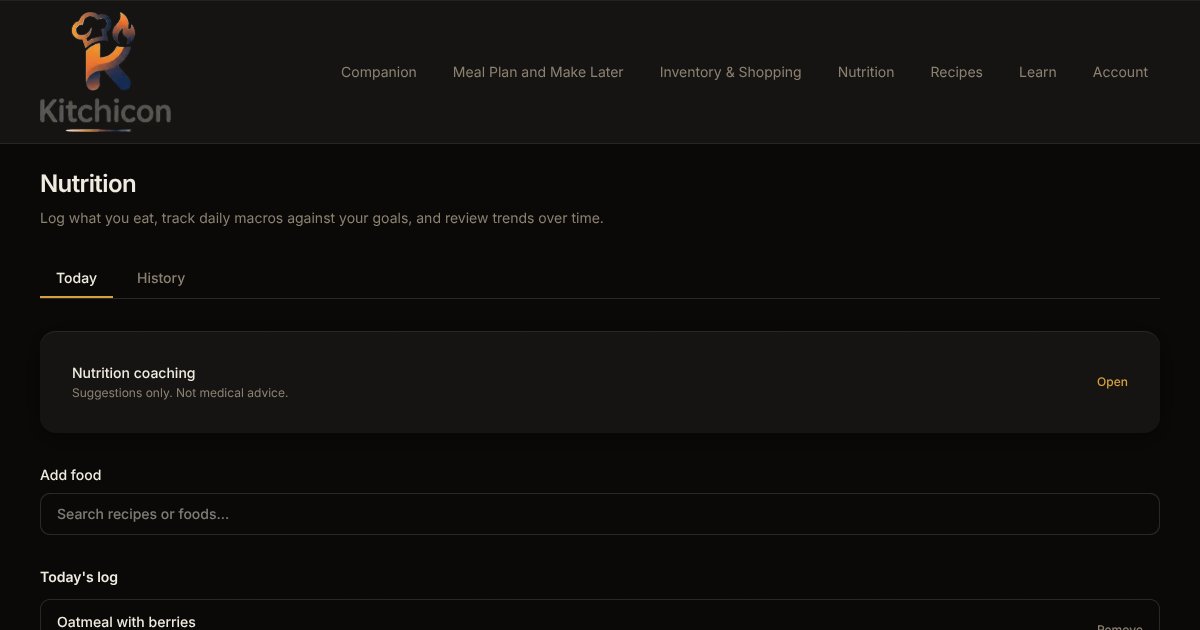Focus the Search recipes or foods field
This screenshot has width=1200, height=630.
pos(600,514)
